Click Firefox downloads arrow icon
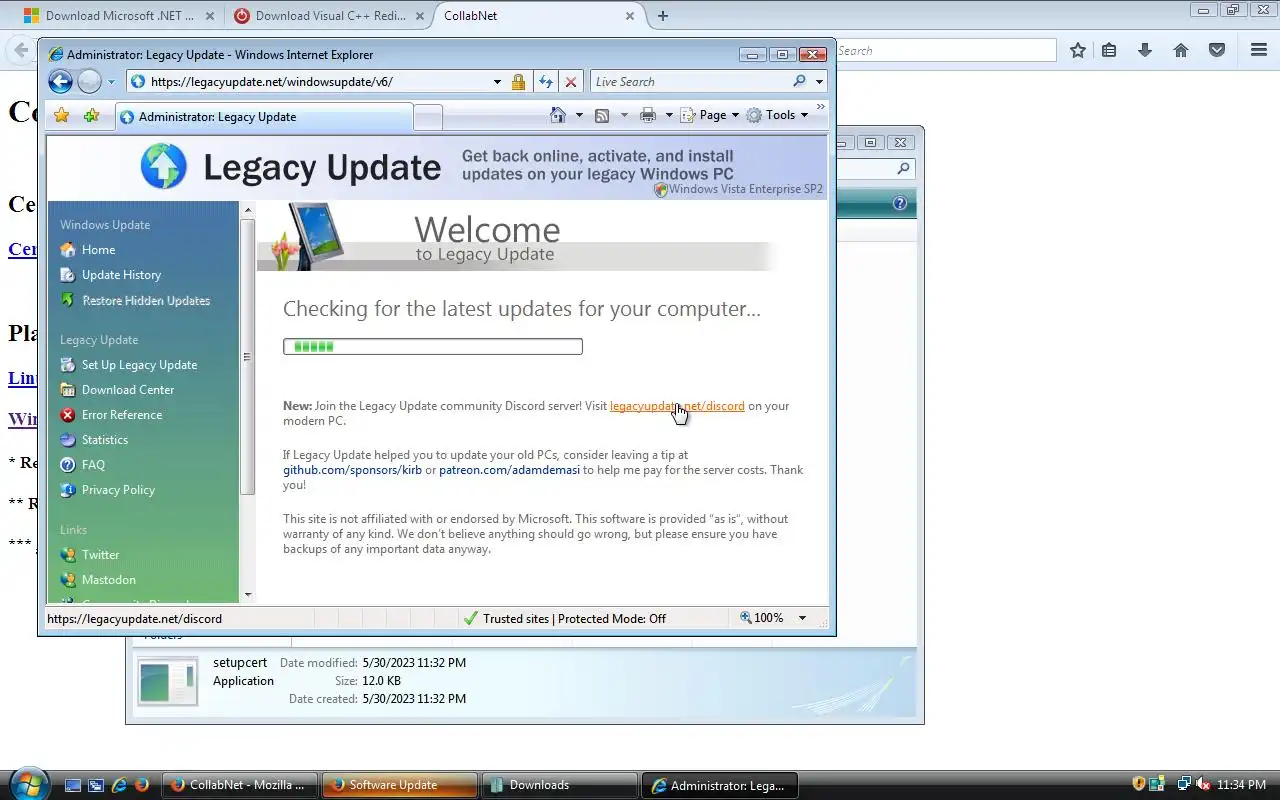 click(1145, 50)
